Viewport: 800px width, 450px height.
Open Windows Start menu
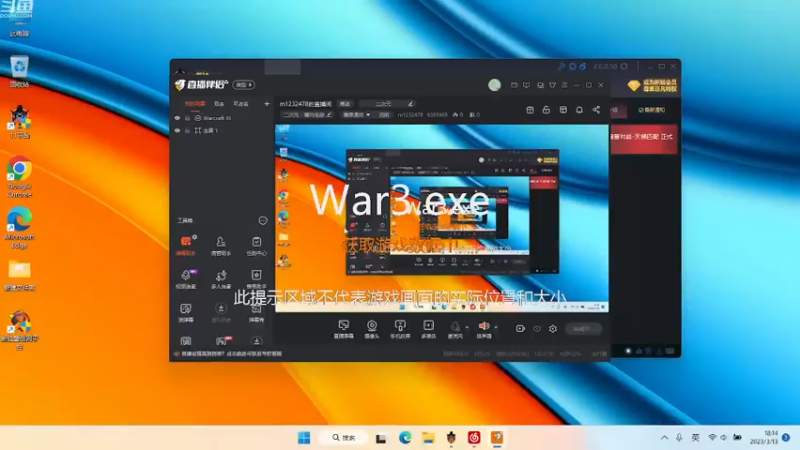(304, 438)
